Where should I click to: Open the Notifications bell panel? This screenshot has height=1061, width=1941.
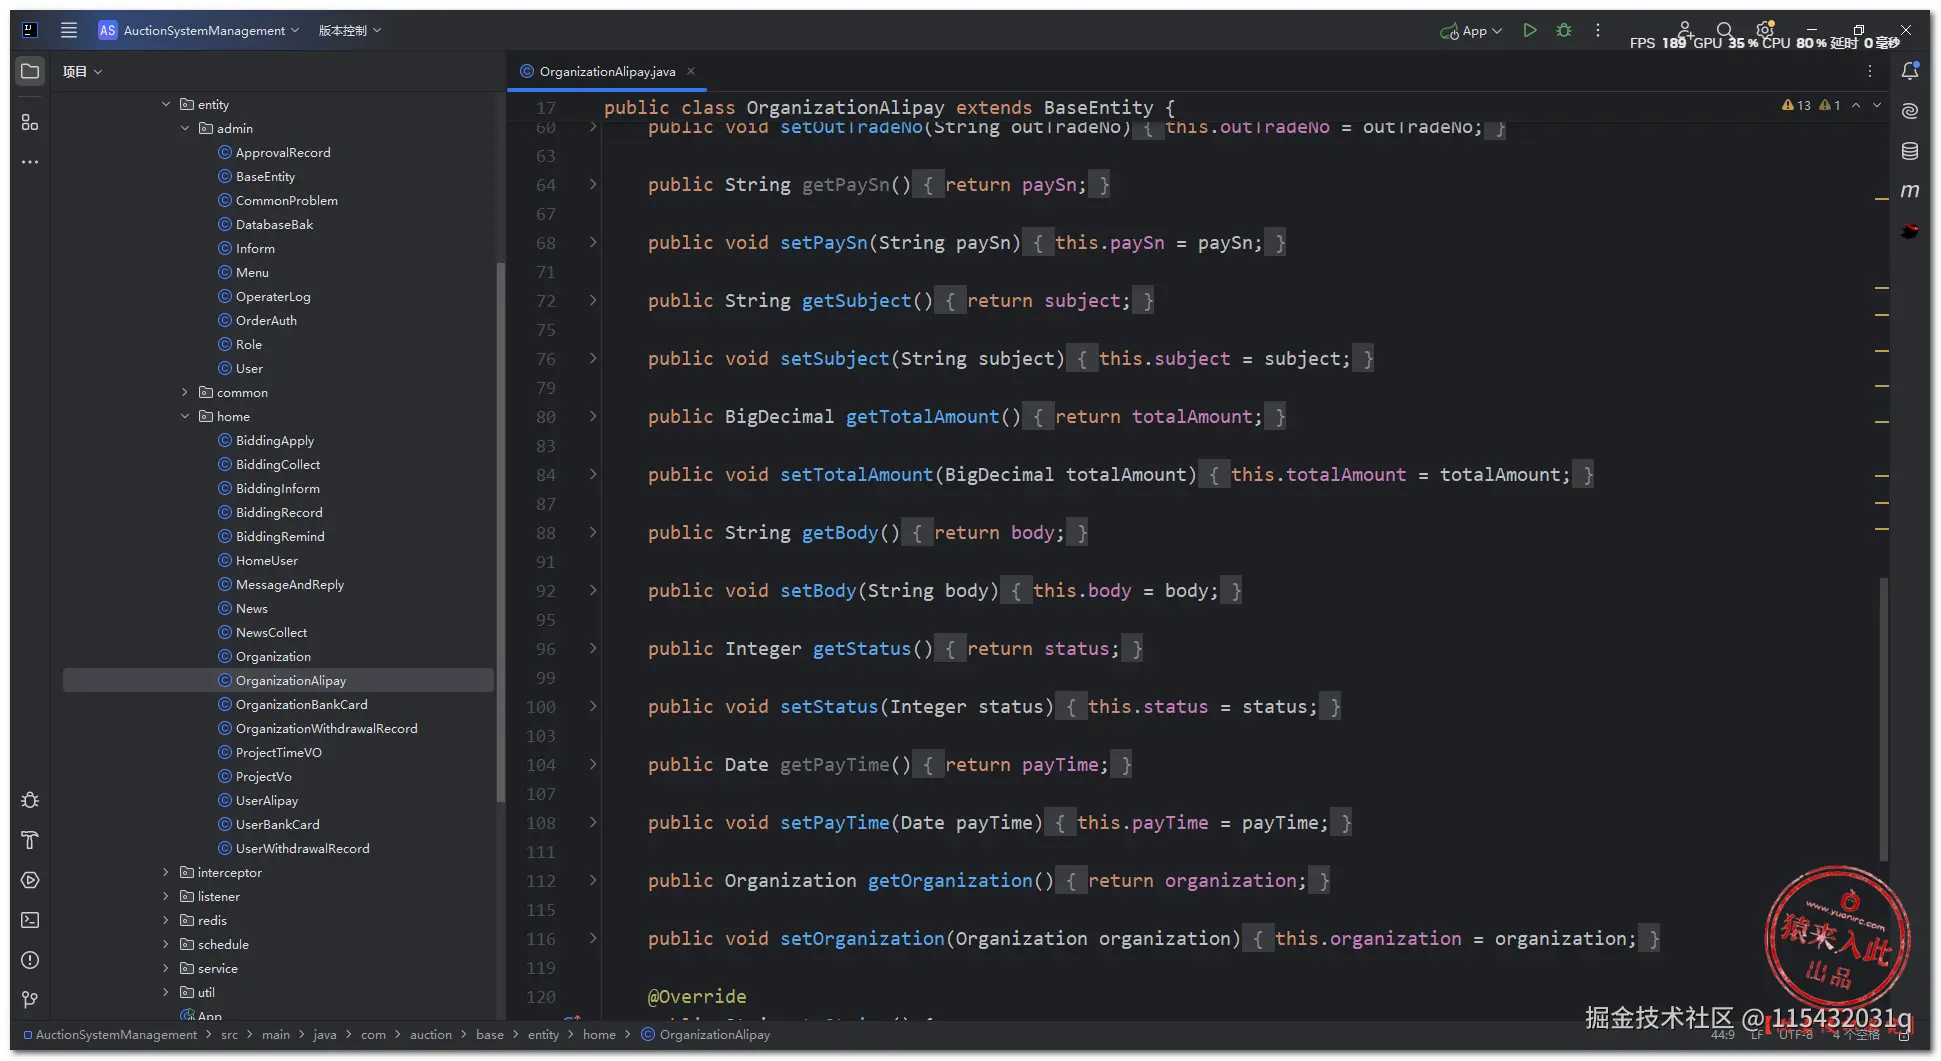[1910, 71]
